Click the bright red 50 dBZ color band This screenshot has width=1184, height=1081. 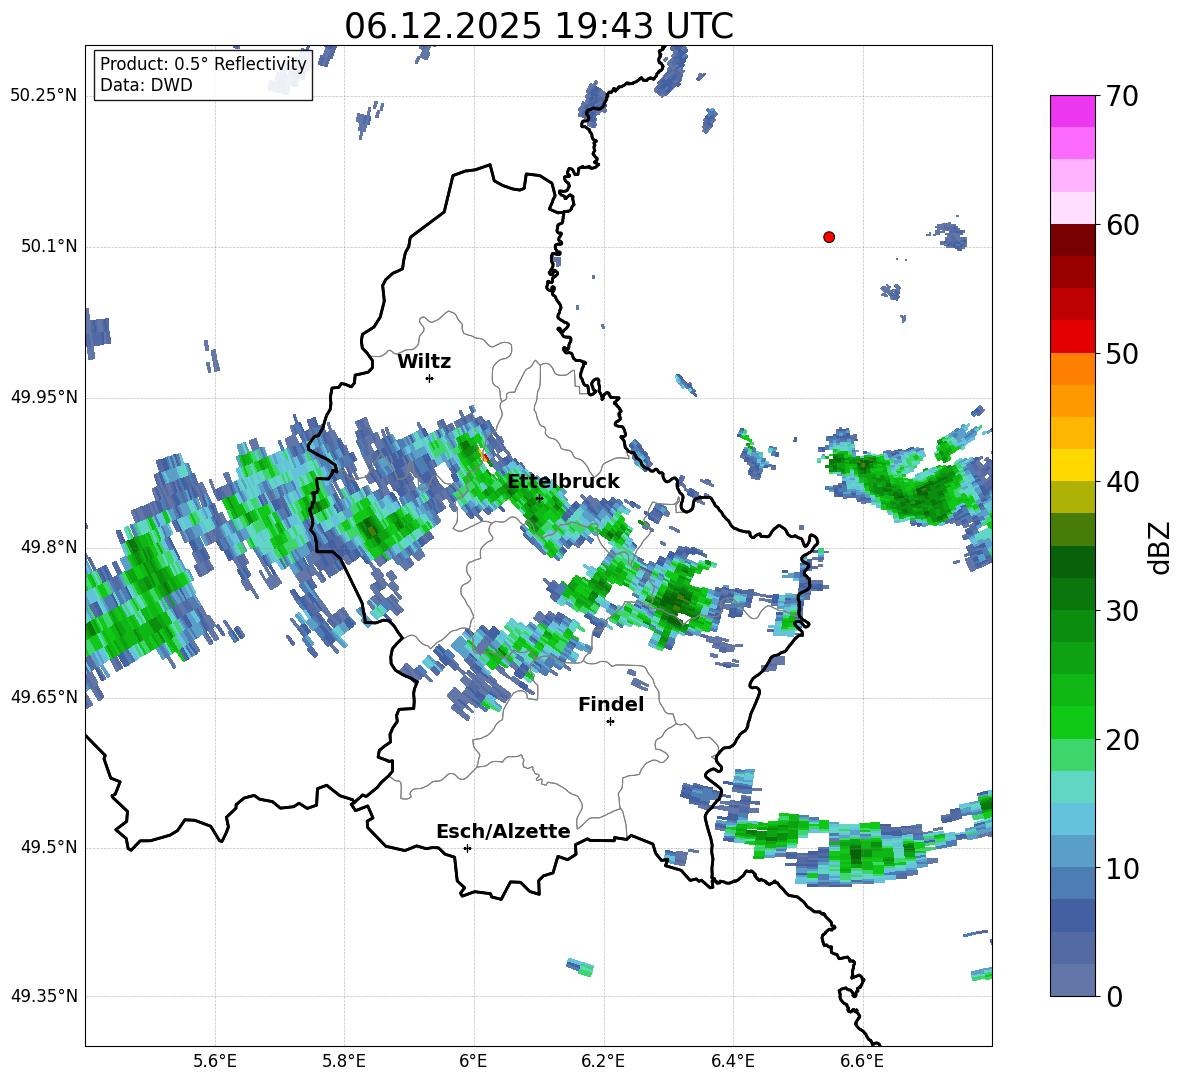pos(1072,337)
